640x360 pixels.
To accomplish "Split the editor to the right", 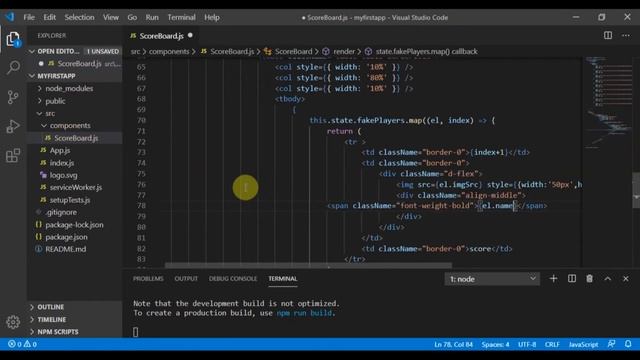I will tap(608, 36).
